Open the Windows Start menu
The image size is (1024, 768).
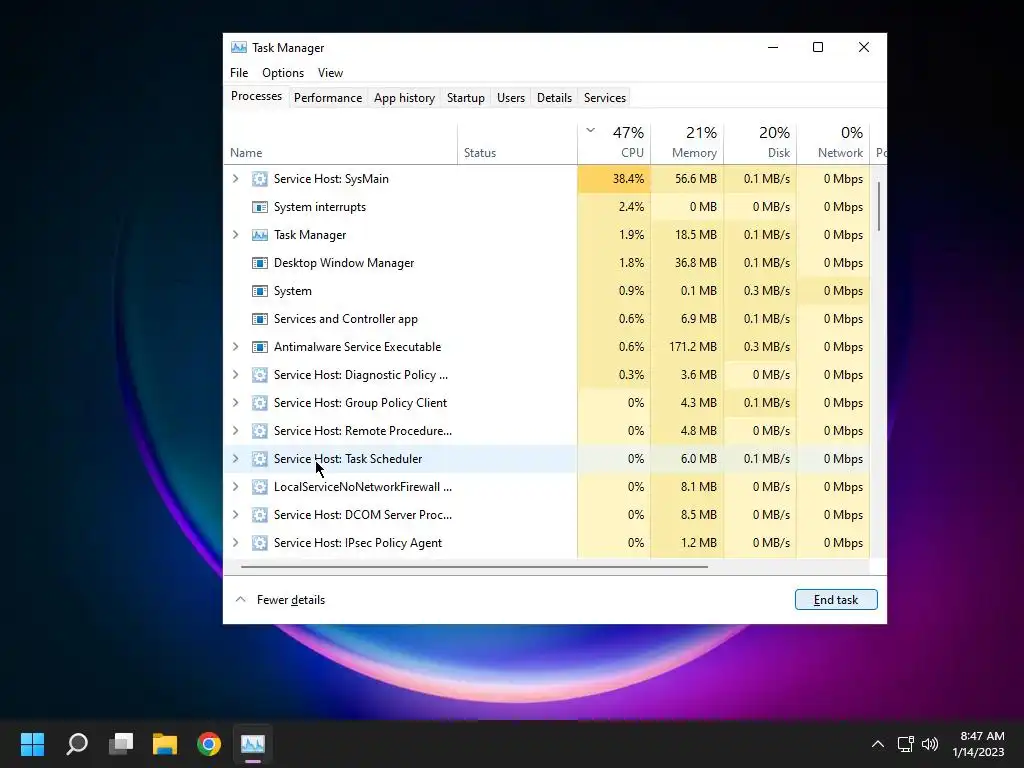pyautogui.click(x=32, y=744)
